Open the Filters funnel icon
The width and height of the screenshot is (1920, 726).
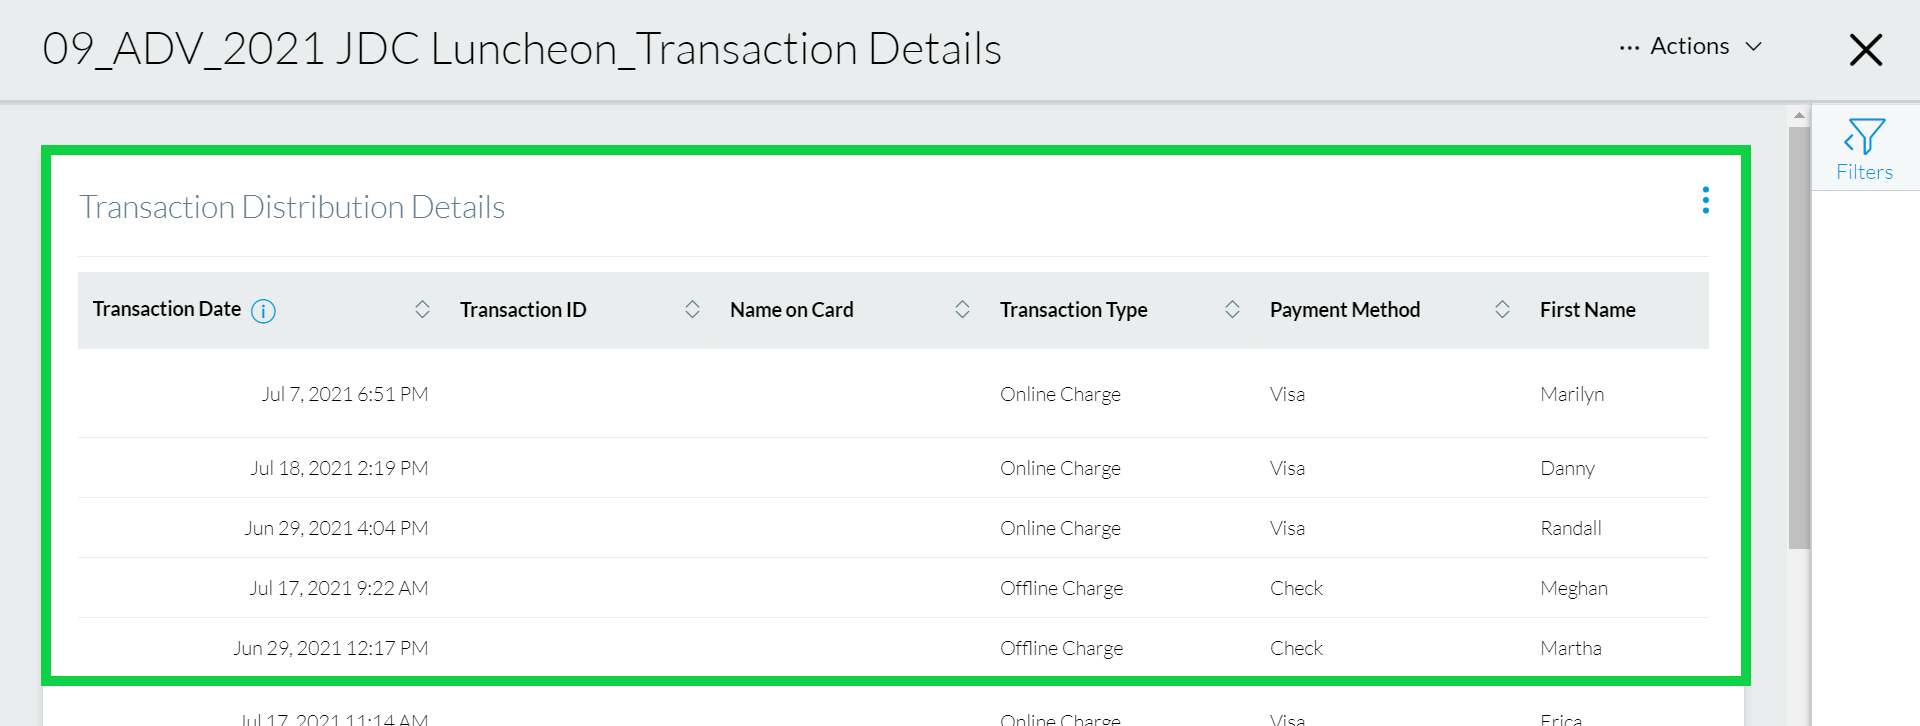[x=1864, y=137]
